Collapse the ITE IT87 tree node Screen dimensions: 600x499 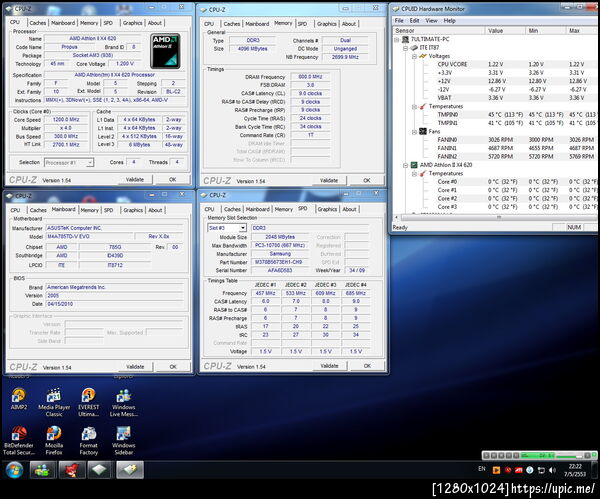click(x=405, y=48)
